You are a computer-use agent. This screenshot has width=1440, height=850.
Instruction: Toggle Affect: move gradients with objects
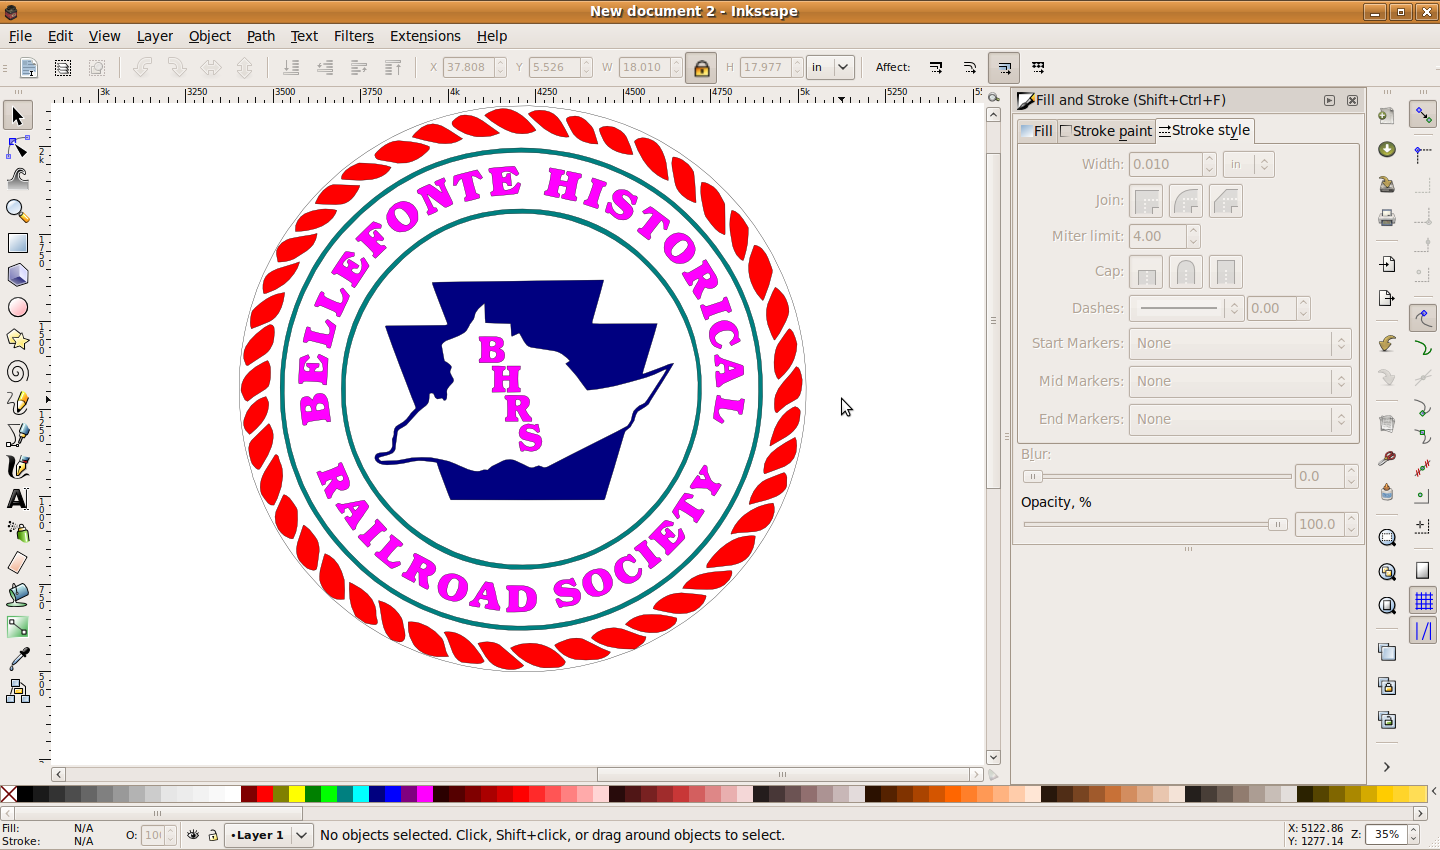coord(1004,68)
